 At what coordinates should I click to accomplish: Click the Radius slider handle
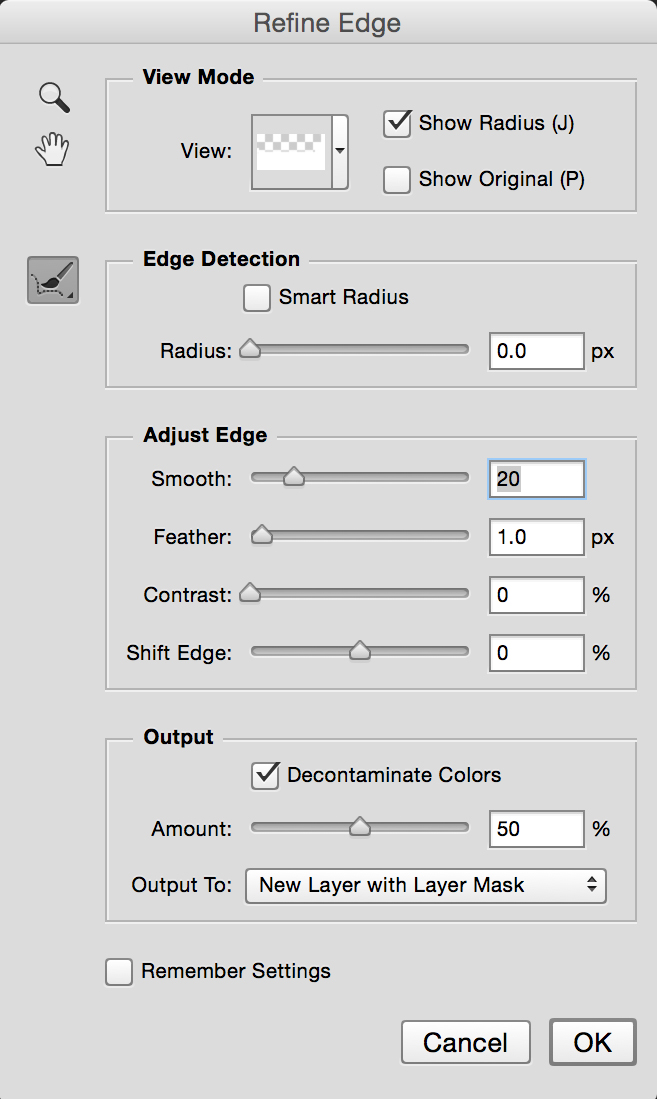coord(250,349)
